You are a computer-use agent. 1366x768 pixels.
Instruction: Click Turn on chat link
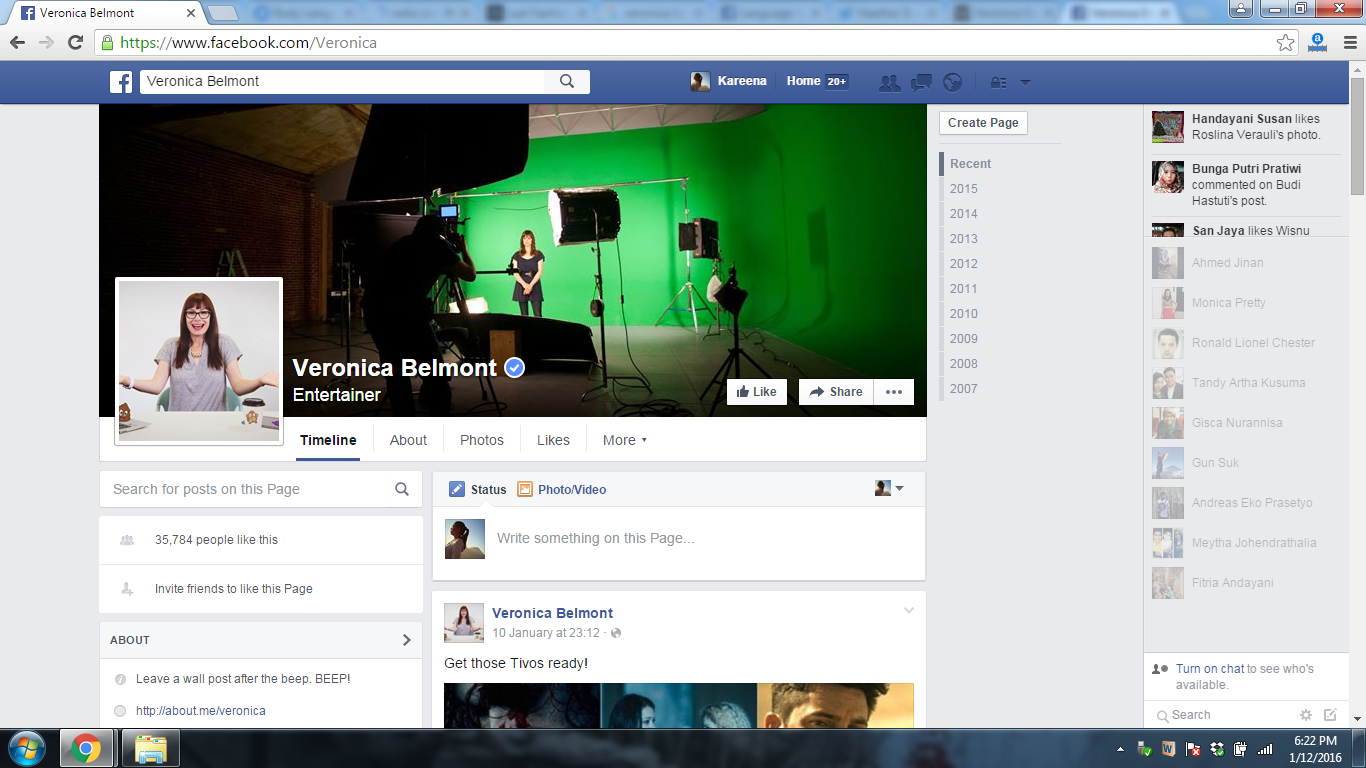(1210, 669)
